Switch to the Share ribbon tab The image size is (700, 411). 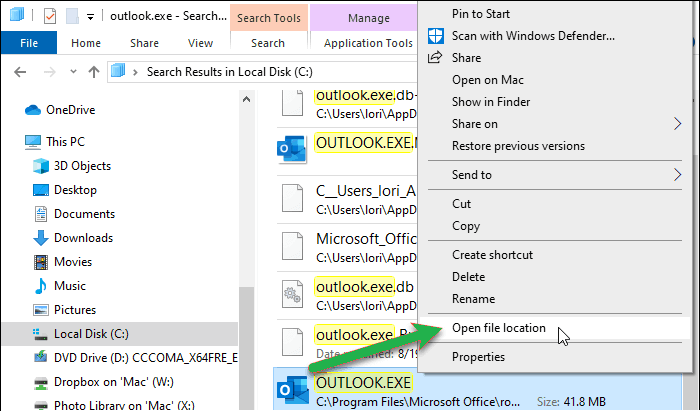pos(144,43)
